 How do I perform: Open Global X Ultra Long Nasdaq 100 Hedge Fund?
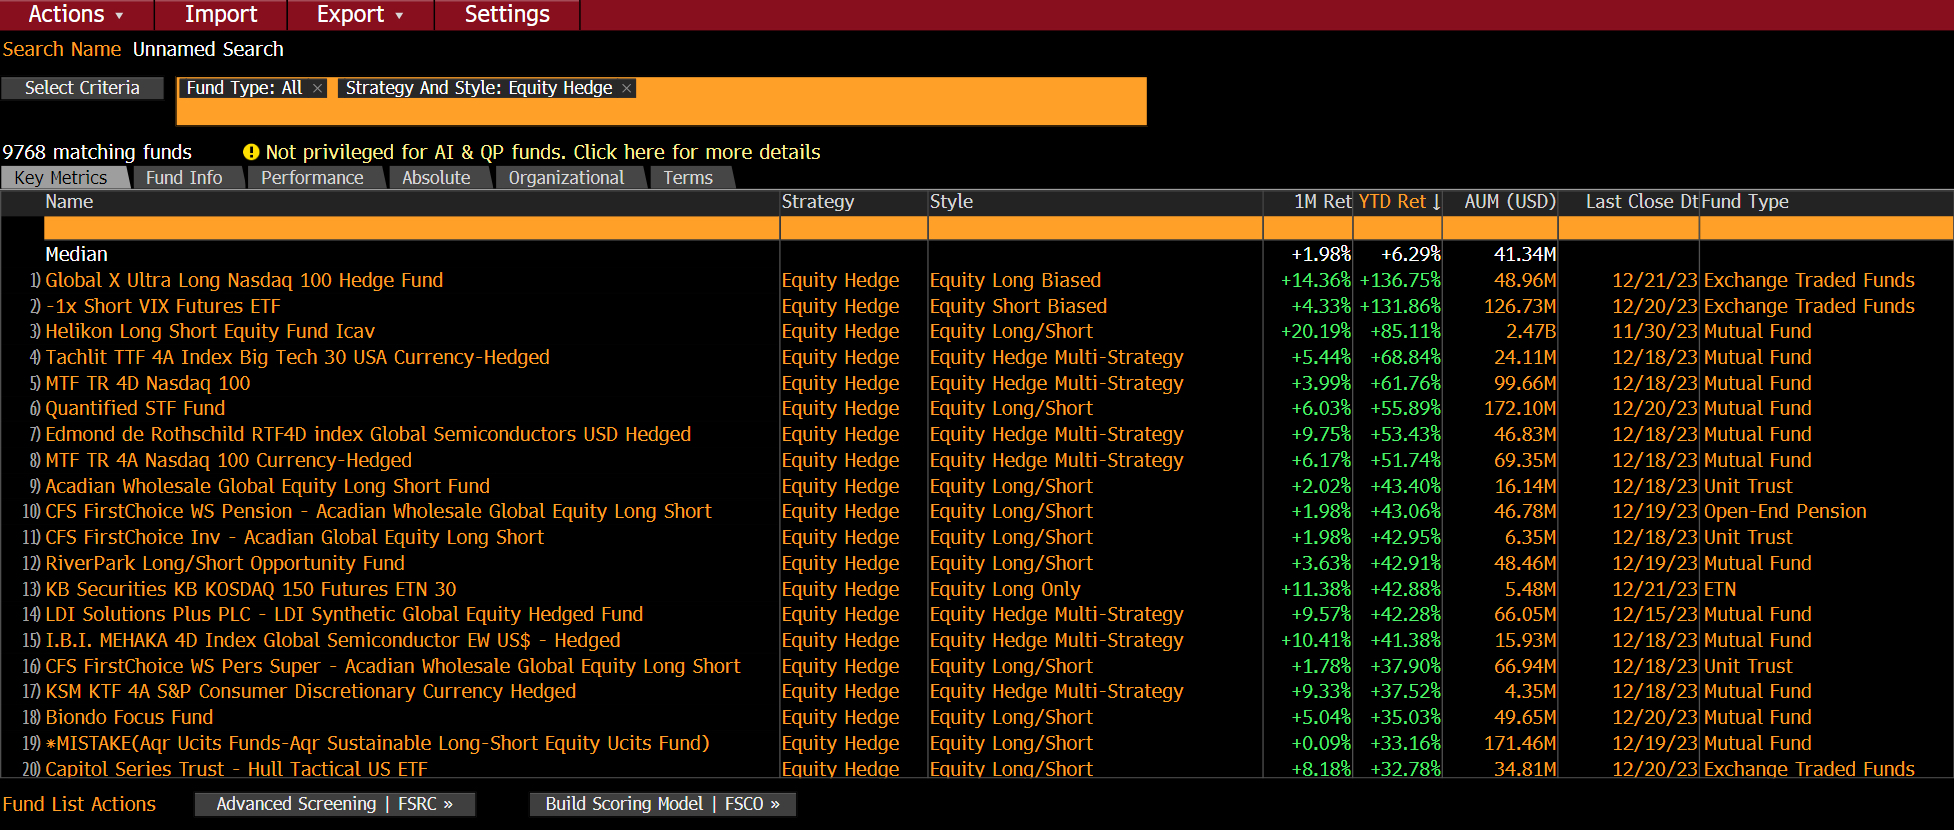244,281
